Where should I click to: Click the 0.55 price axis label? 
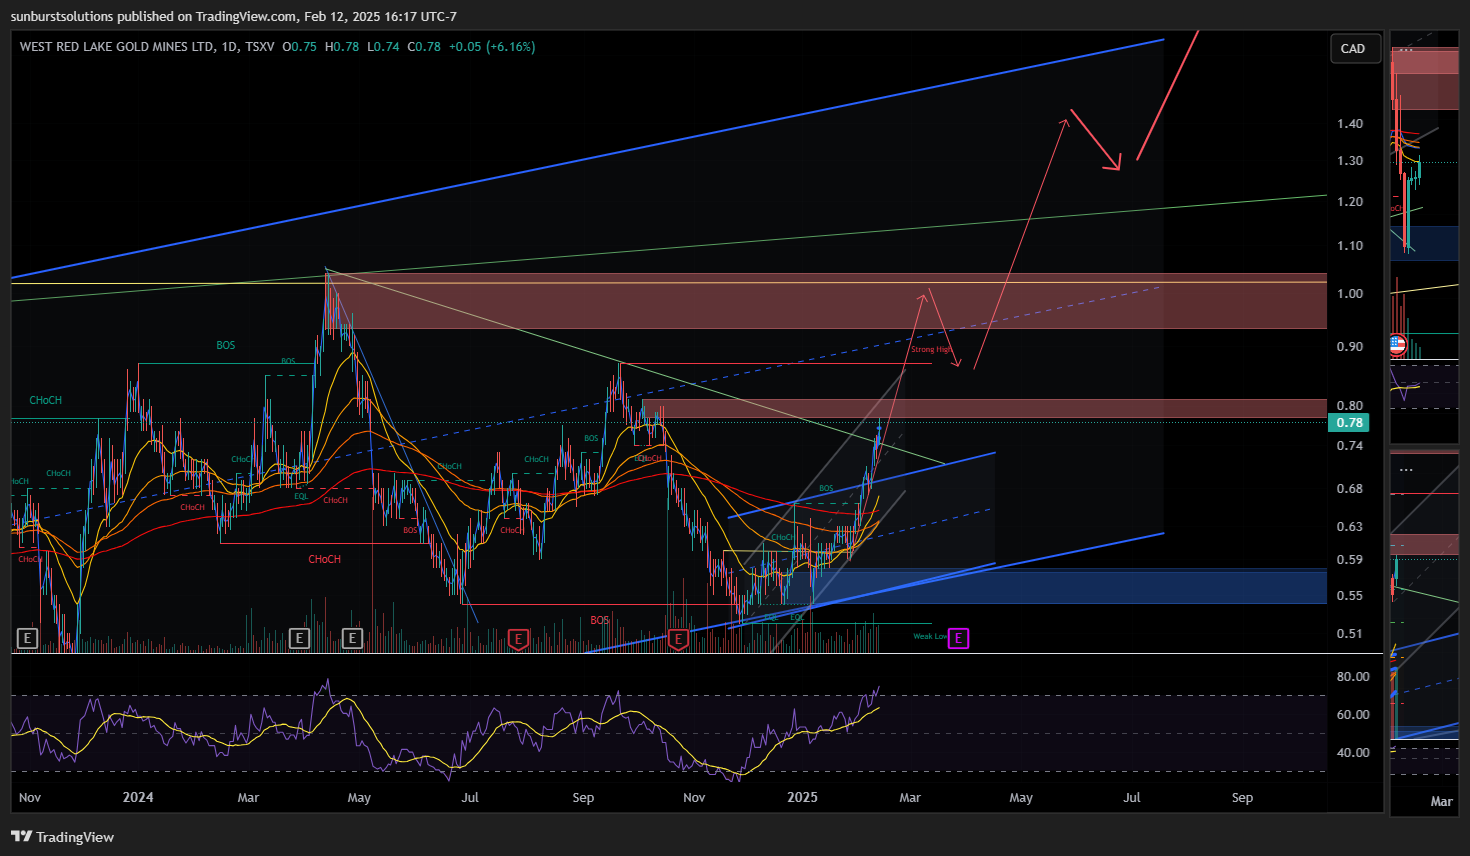(x=1350, y=595)
